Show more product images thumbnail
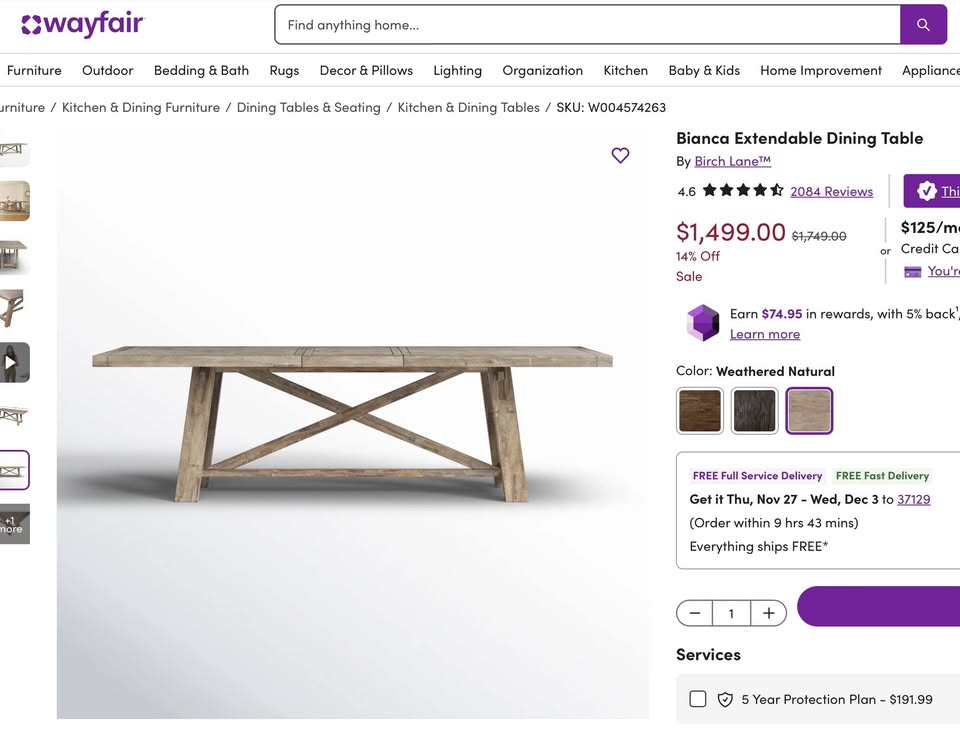This screenshot has height=735, width=960. (x=14, y=524)
